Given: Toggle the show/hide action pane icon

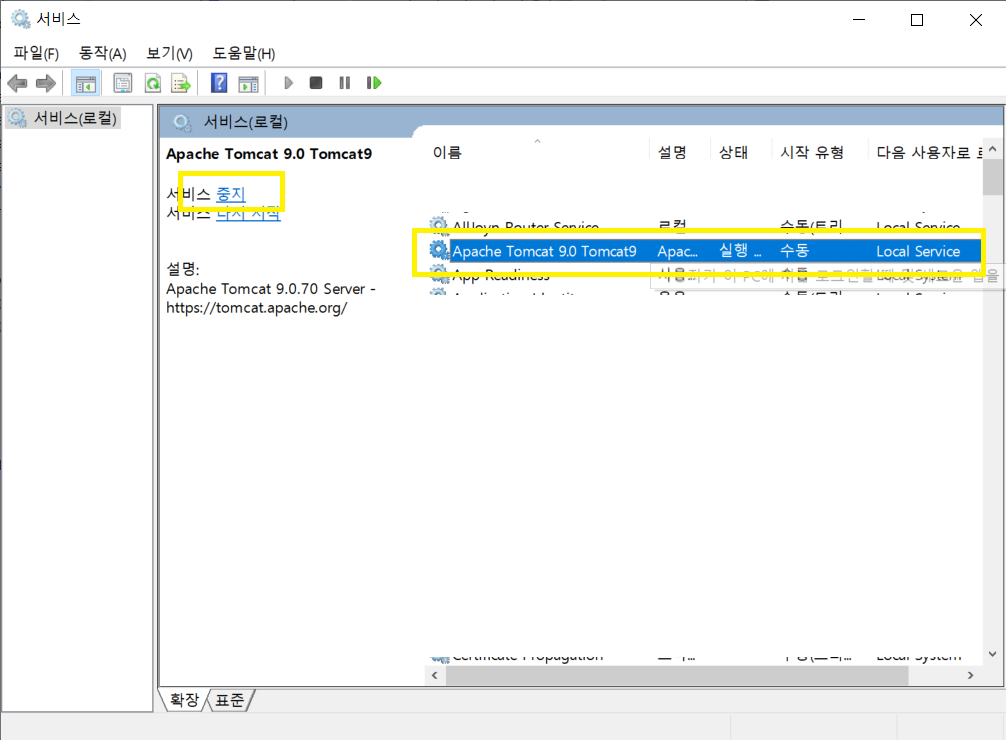Looking at the screenshot, I should (x=248, y=83).
